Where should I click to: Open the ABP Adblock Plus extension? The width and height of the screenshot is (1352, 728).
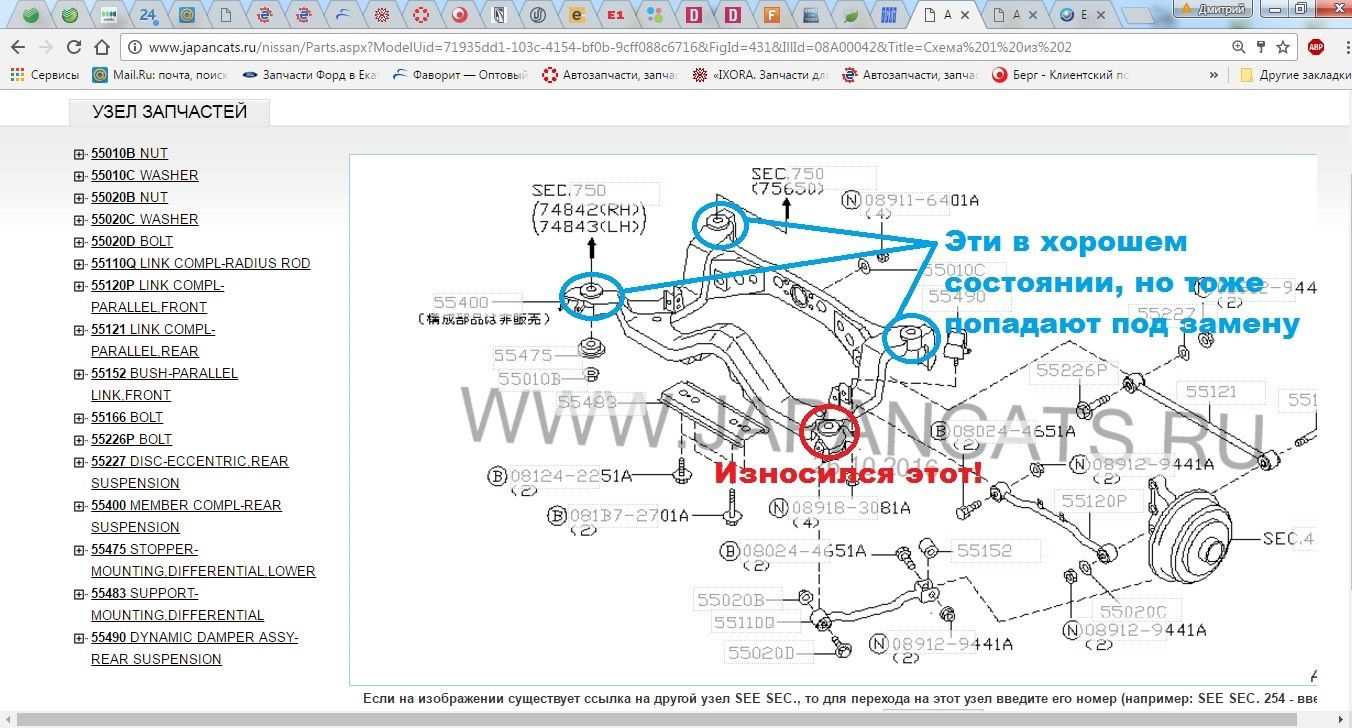click(x=1316, y=47)
